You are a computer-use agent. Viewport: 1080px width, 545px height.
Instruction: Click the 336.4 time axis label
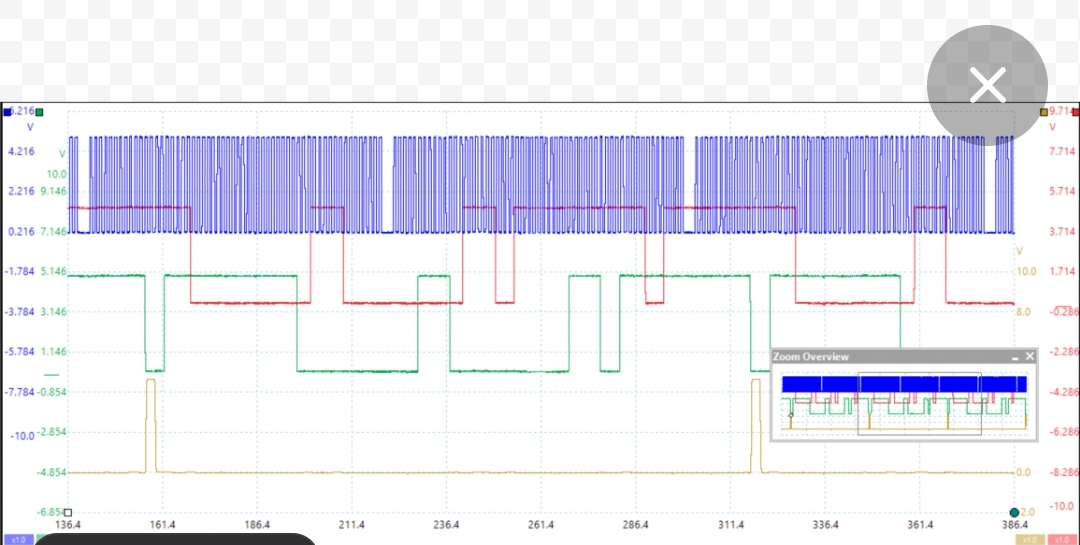(826, 525)
